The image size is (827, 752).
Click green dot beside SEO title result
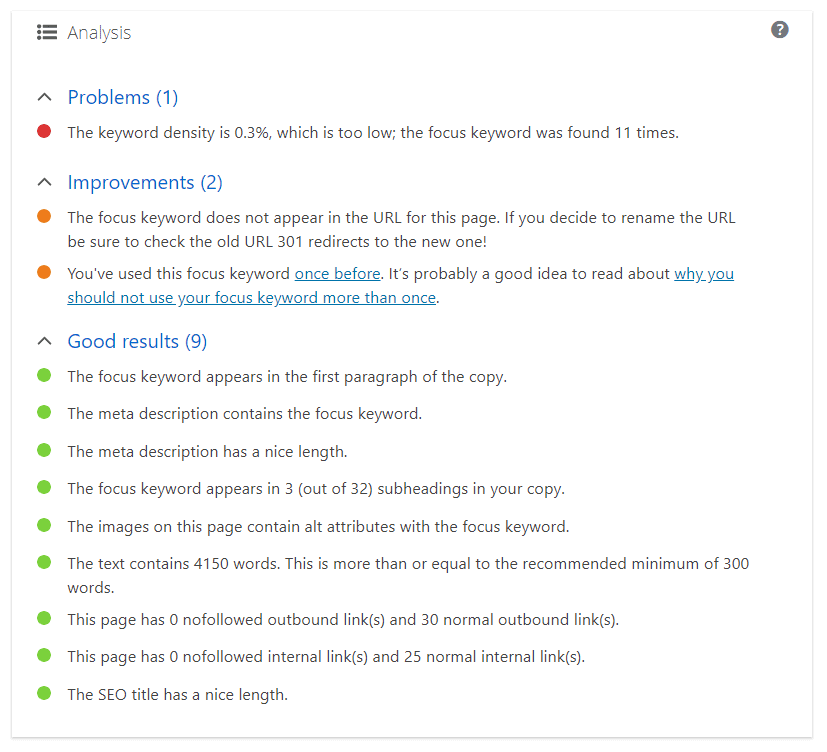[44, 693]
